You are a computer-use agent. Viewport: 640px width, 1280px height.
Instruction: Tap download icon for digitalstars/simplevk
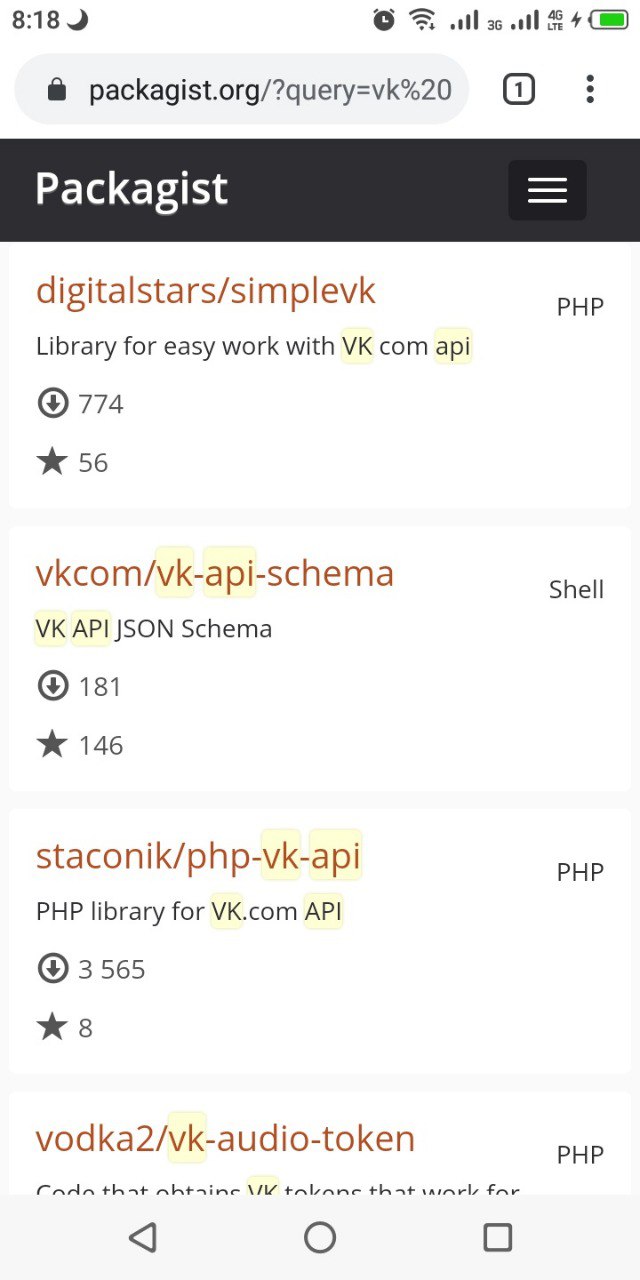(x=52, y=404)
